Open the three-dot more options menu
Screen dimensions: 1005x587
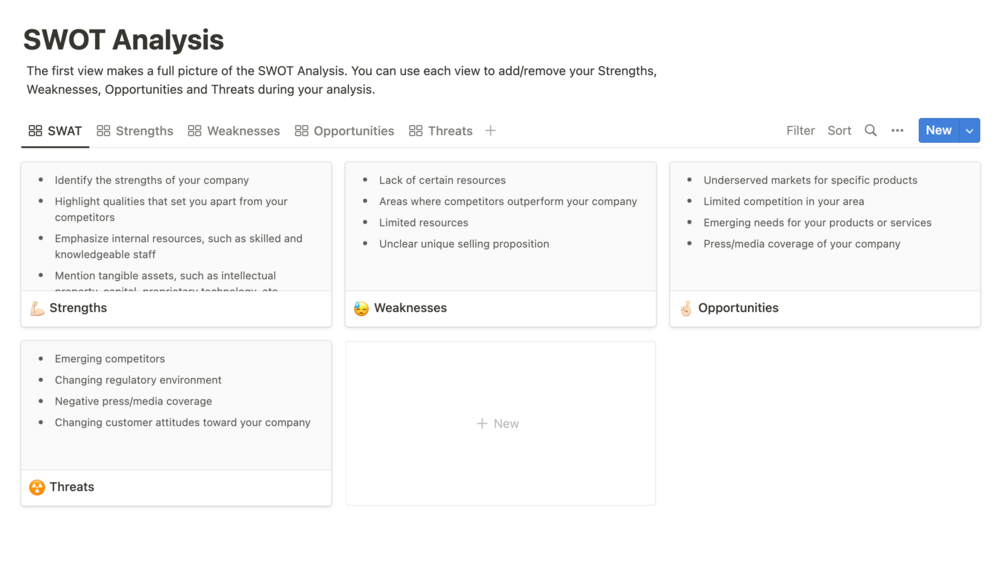[897, 131]
